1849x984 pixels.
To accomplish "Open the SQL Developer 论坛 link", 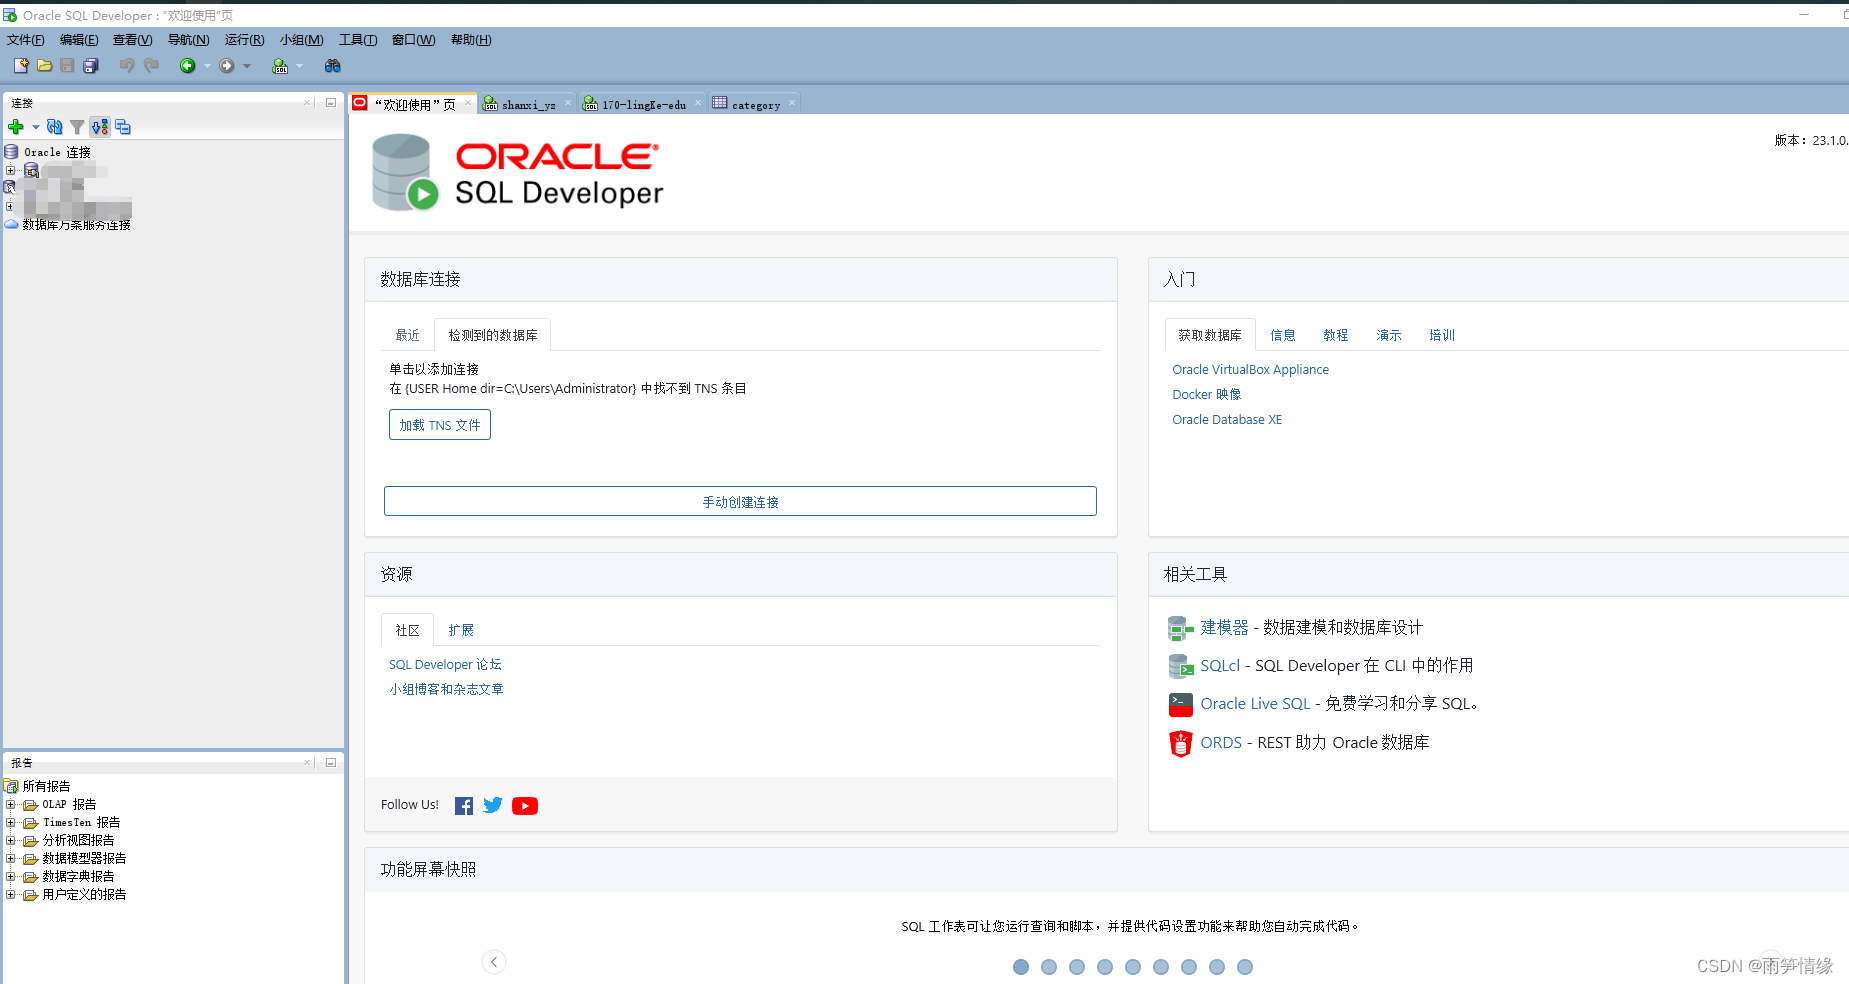I will tap(445, 664).
